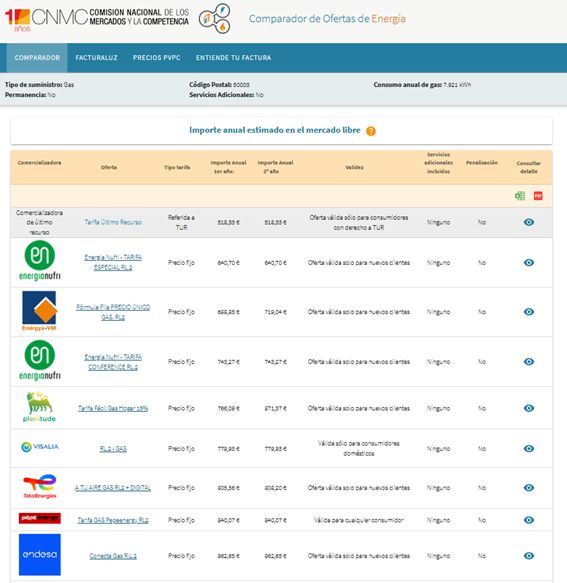The height and width of the screenshot is (583, 567).
Task: Open Tarifa Fácil Gas Hogar offer link
Action: tap(113, 408)
